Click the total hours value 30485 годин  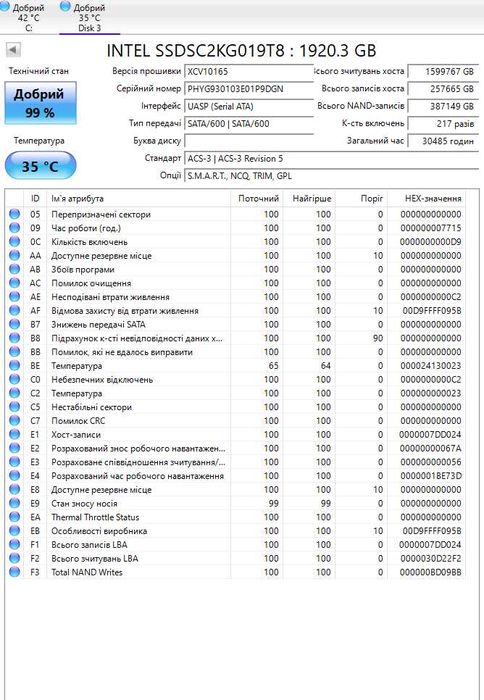click(443, 141)
